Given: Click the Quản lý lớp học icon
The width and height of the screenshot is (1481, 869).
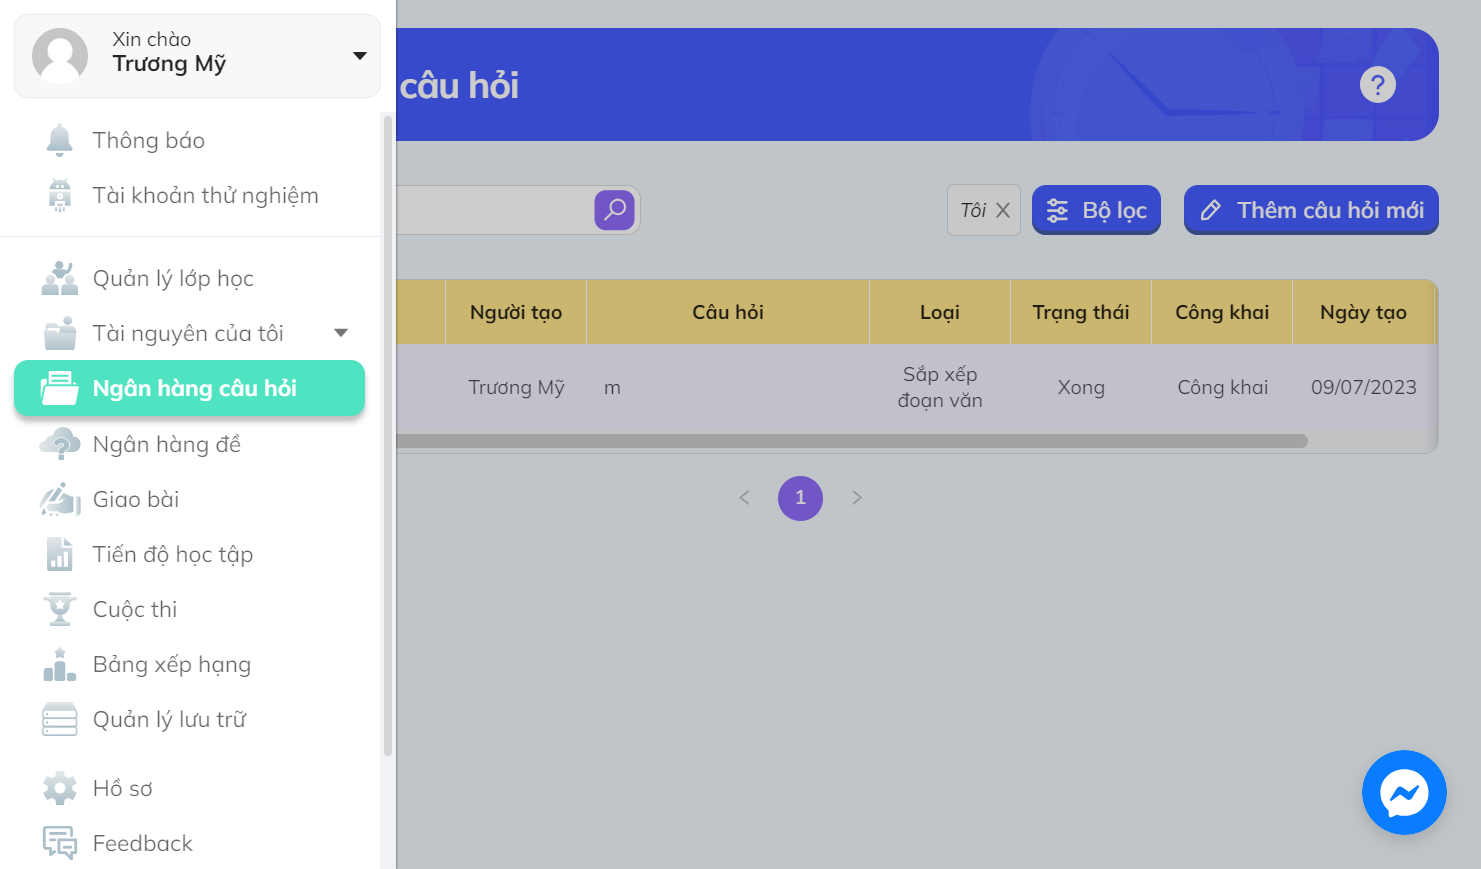Looking at the screenshot, I should coord(60,278).
